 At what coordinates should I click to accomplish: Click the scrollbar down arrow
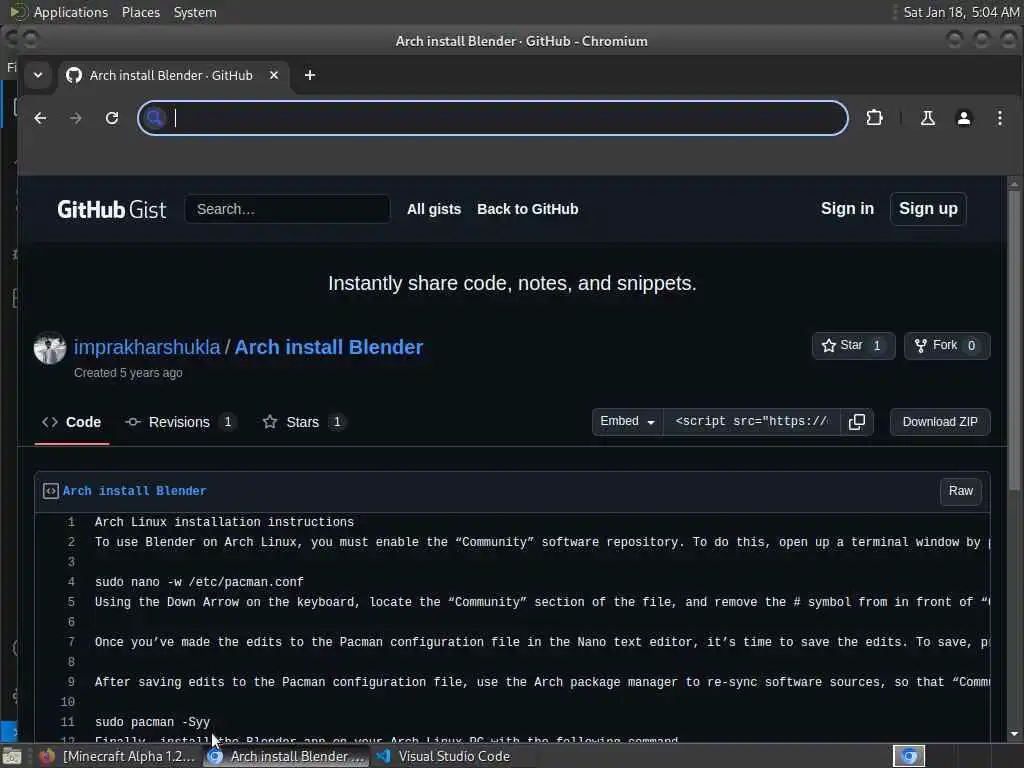1014,734
